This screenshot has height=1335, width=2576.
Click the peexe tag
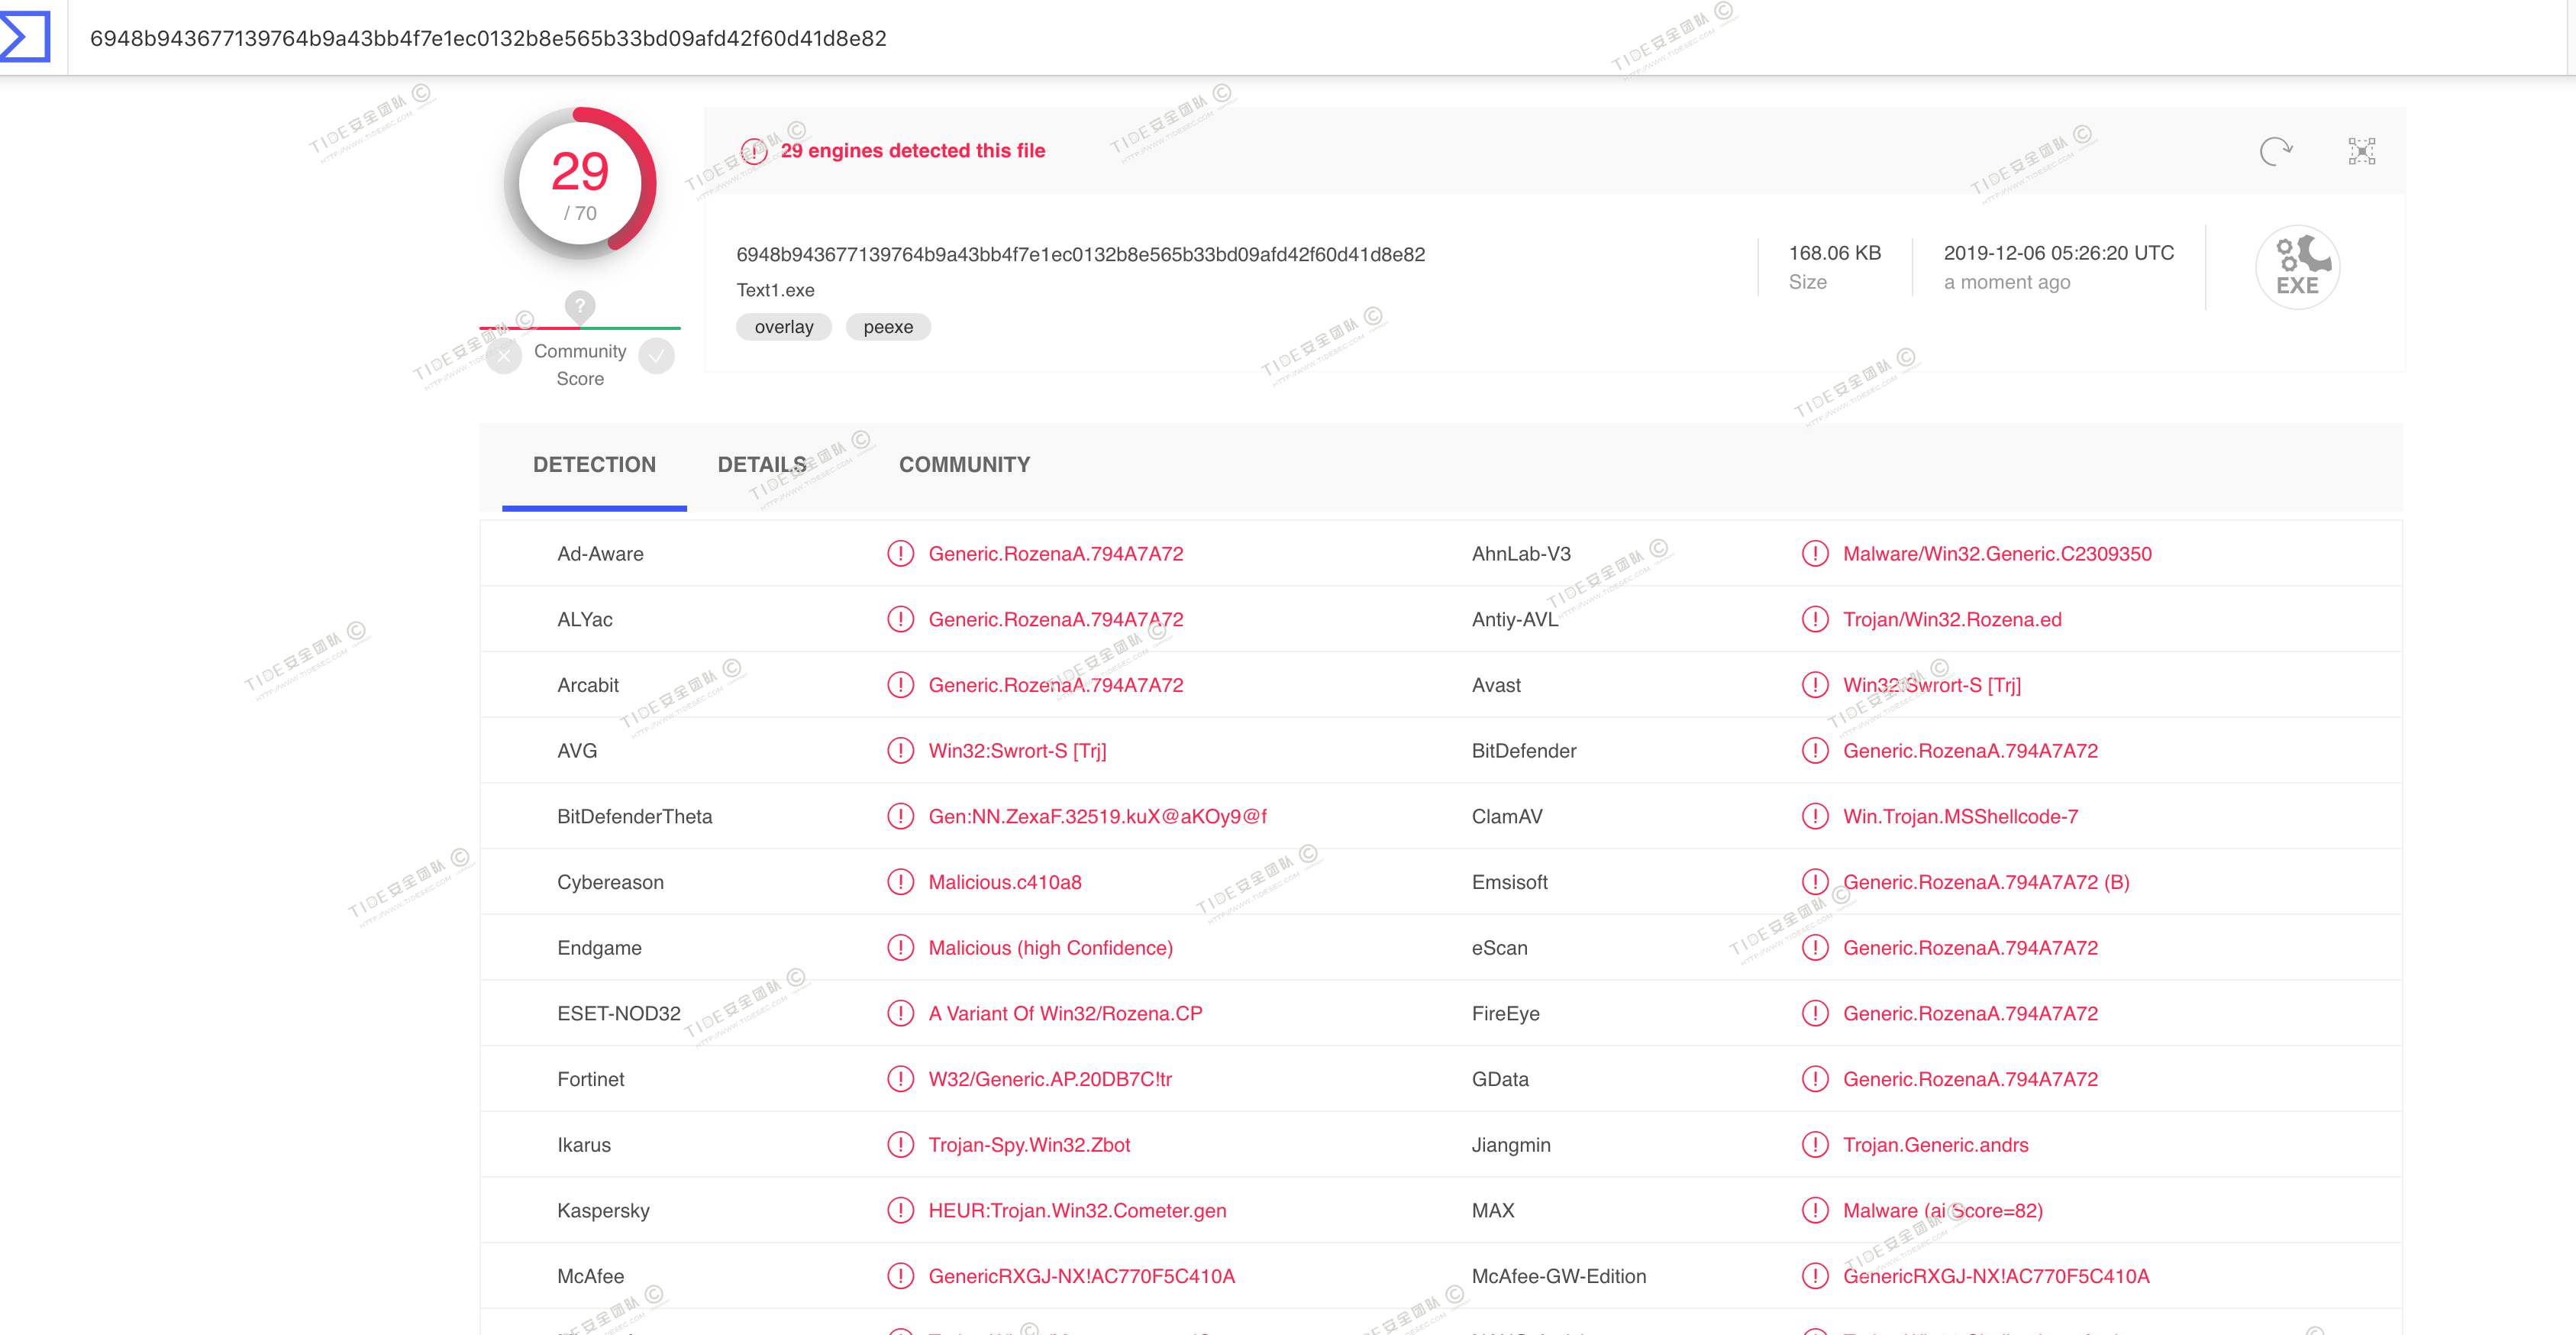(887, 327)
